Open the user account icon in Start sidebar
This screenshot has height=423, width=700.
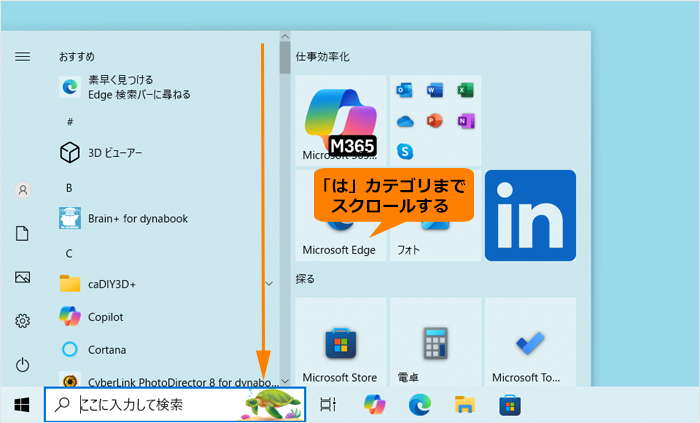23,190
